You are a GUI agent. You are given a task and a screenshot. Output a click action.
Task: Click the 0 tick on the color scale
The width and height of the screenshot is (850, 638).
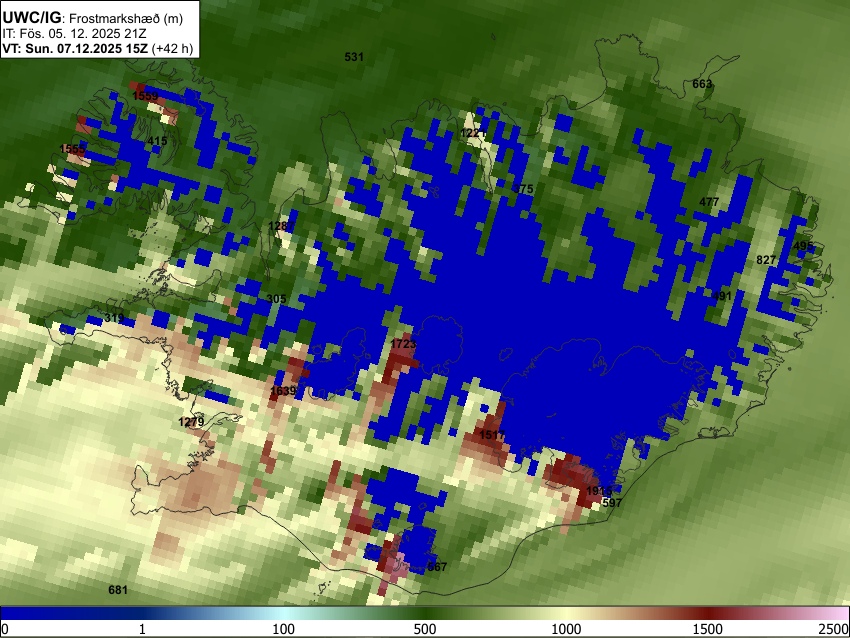pyautogui.click(x=5, y=629)
